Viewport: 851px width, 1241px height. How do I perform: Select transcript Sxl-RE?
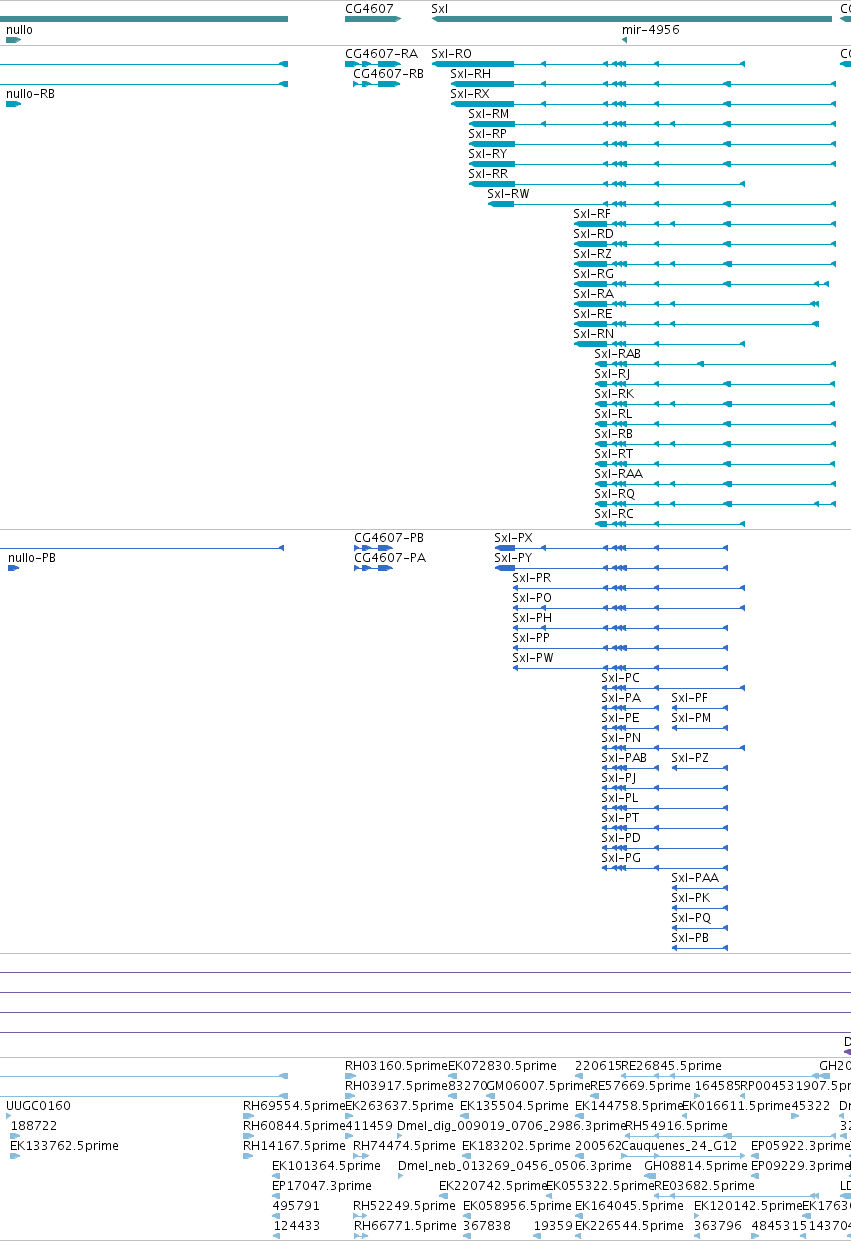592,314
